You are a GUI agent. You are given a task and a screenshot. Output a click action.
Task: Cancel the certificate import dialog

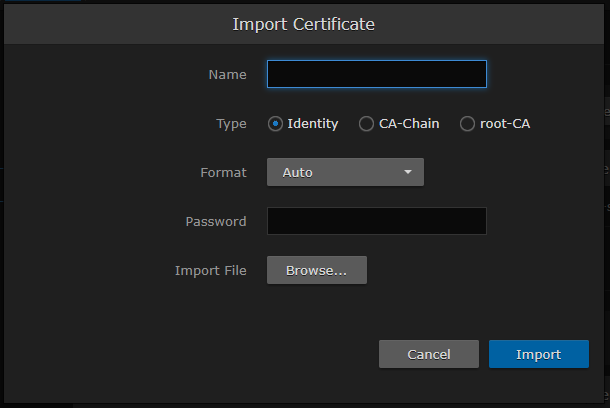click(x=429, y=354)
